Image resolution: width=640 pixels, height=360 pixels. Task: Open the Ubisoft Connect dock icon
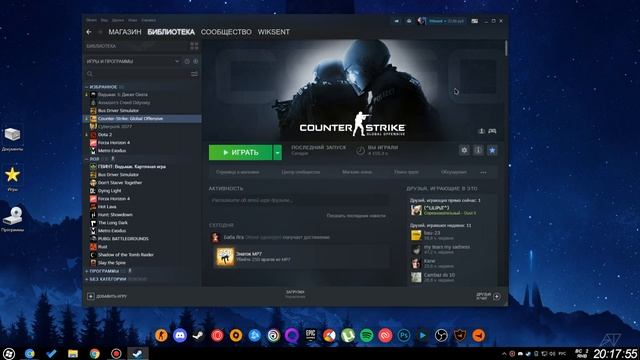[x=273, y=336]
